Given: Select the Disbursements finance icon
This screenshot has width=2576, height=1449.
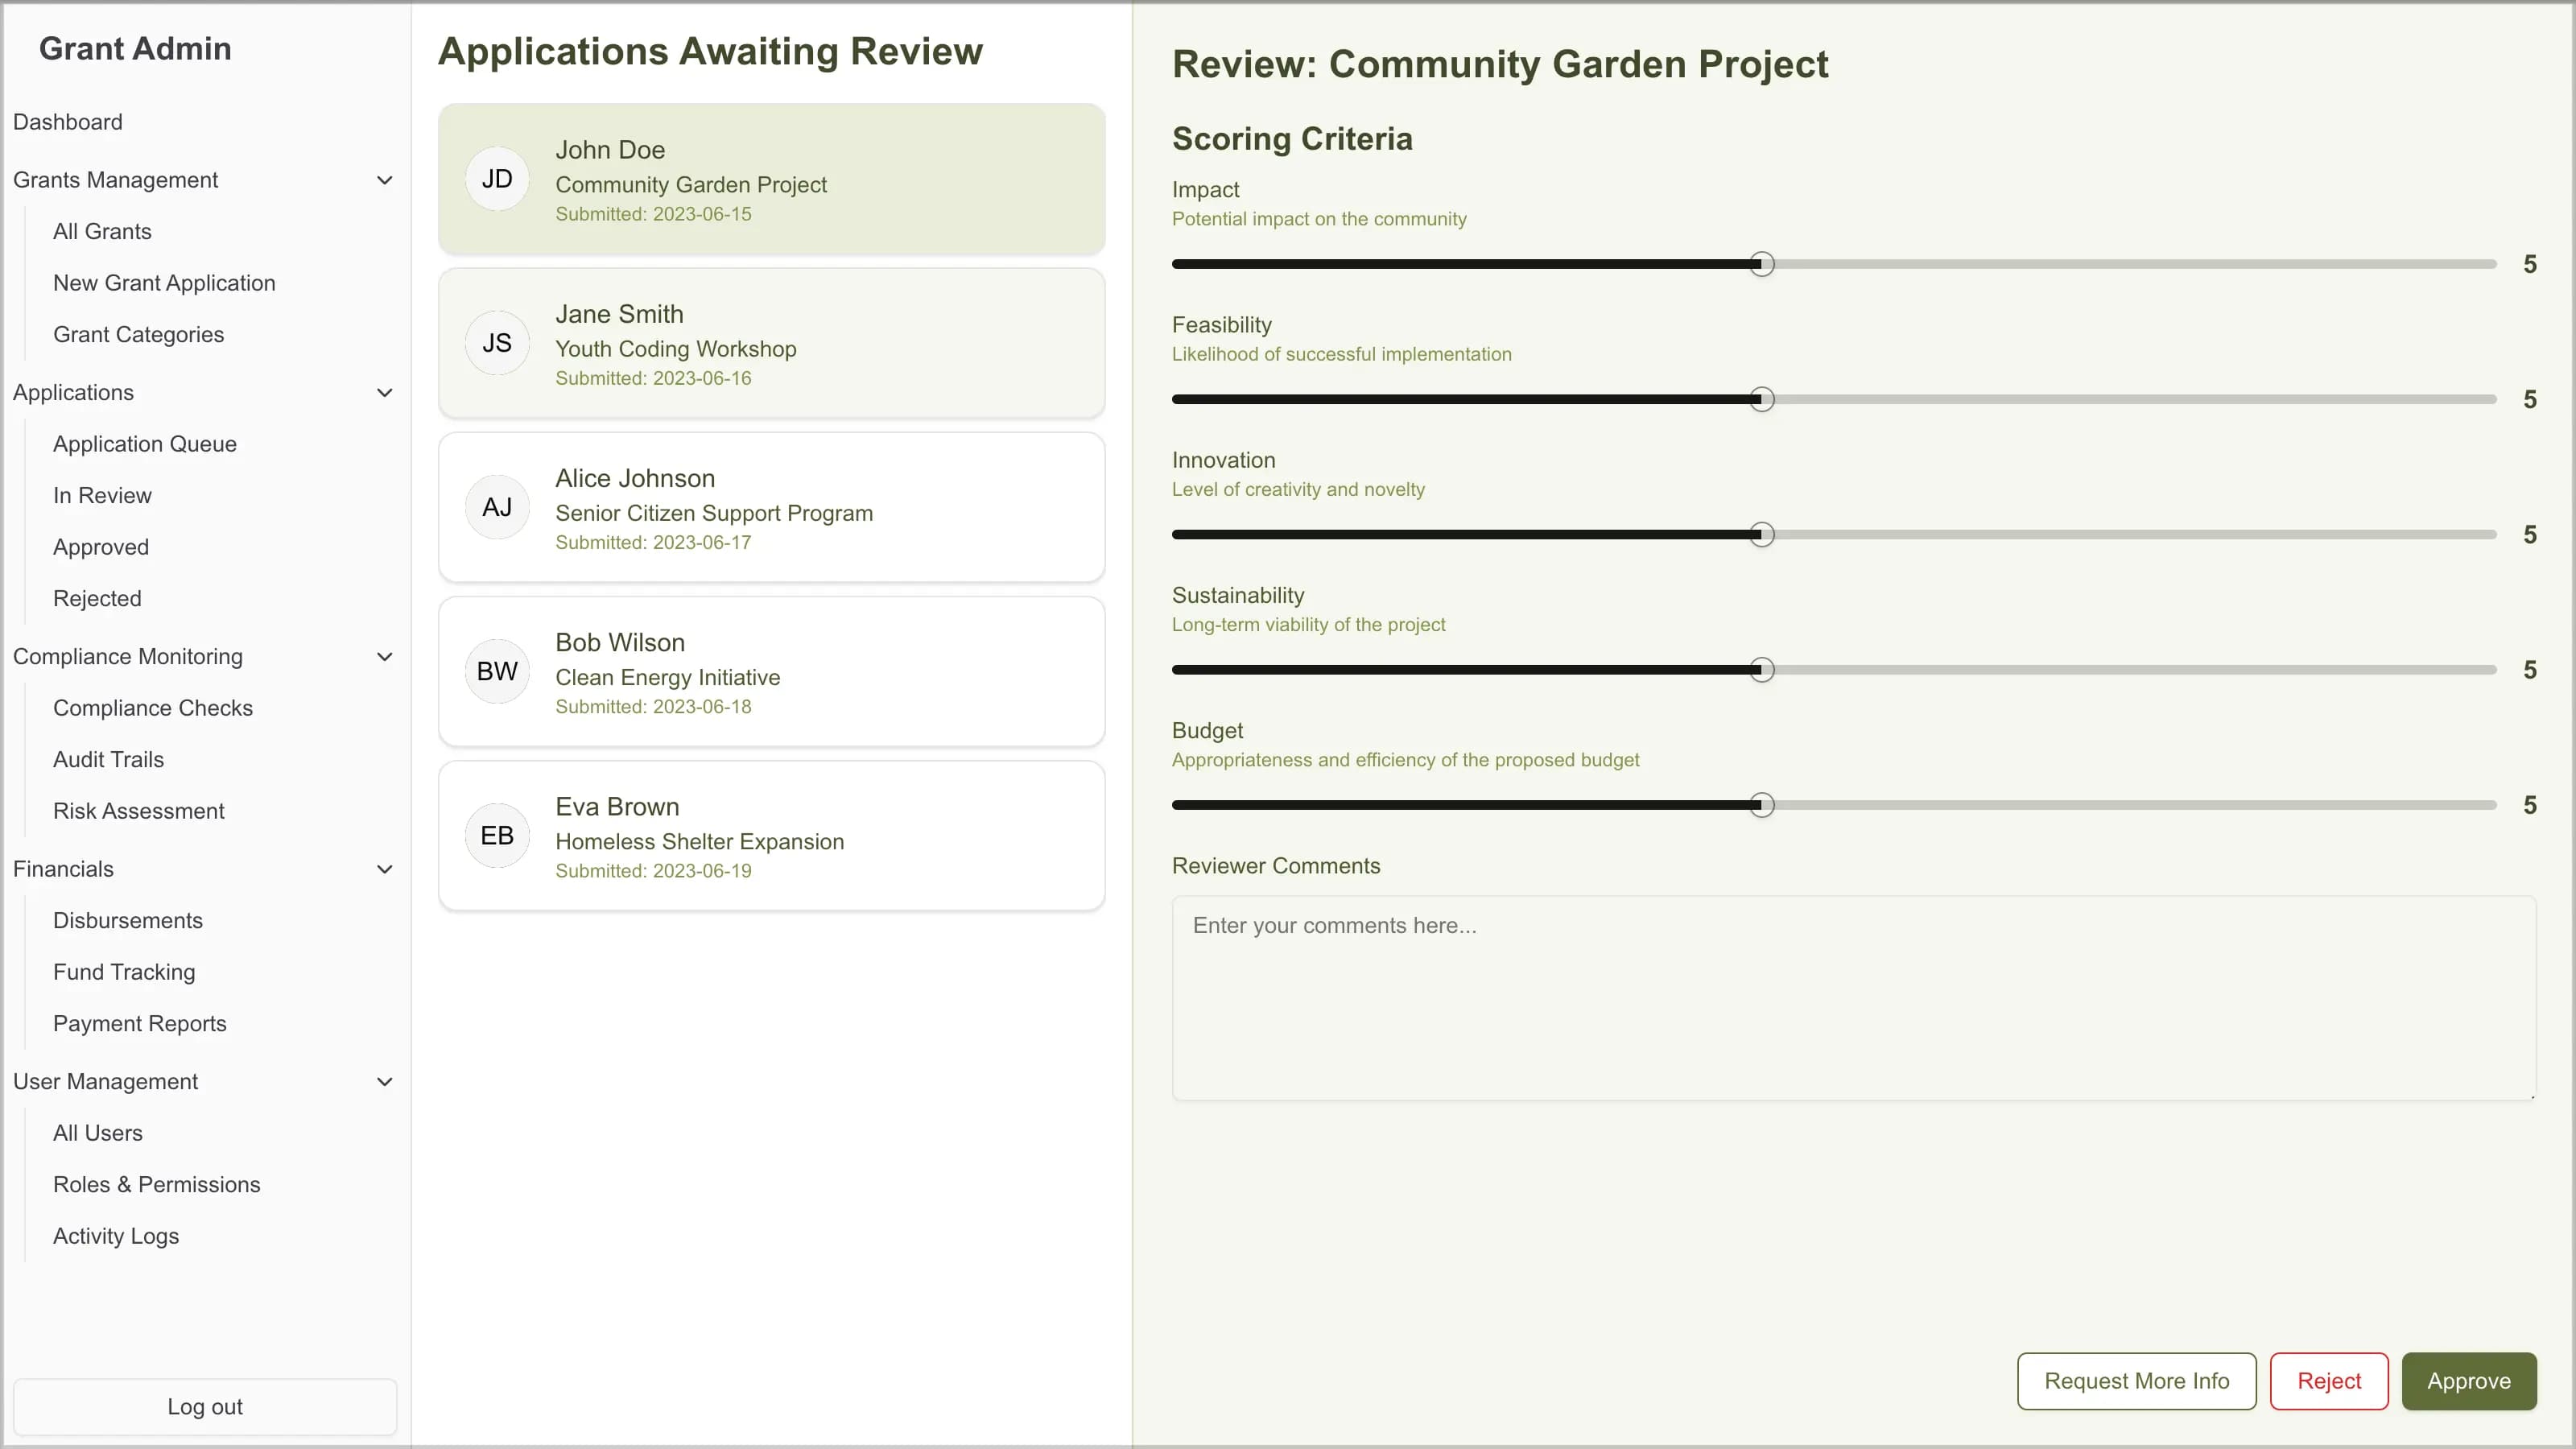Looking at the screenshot, I should (x=127, y=919).
